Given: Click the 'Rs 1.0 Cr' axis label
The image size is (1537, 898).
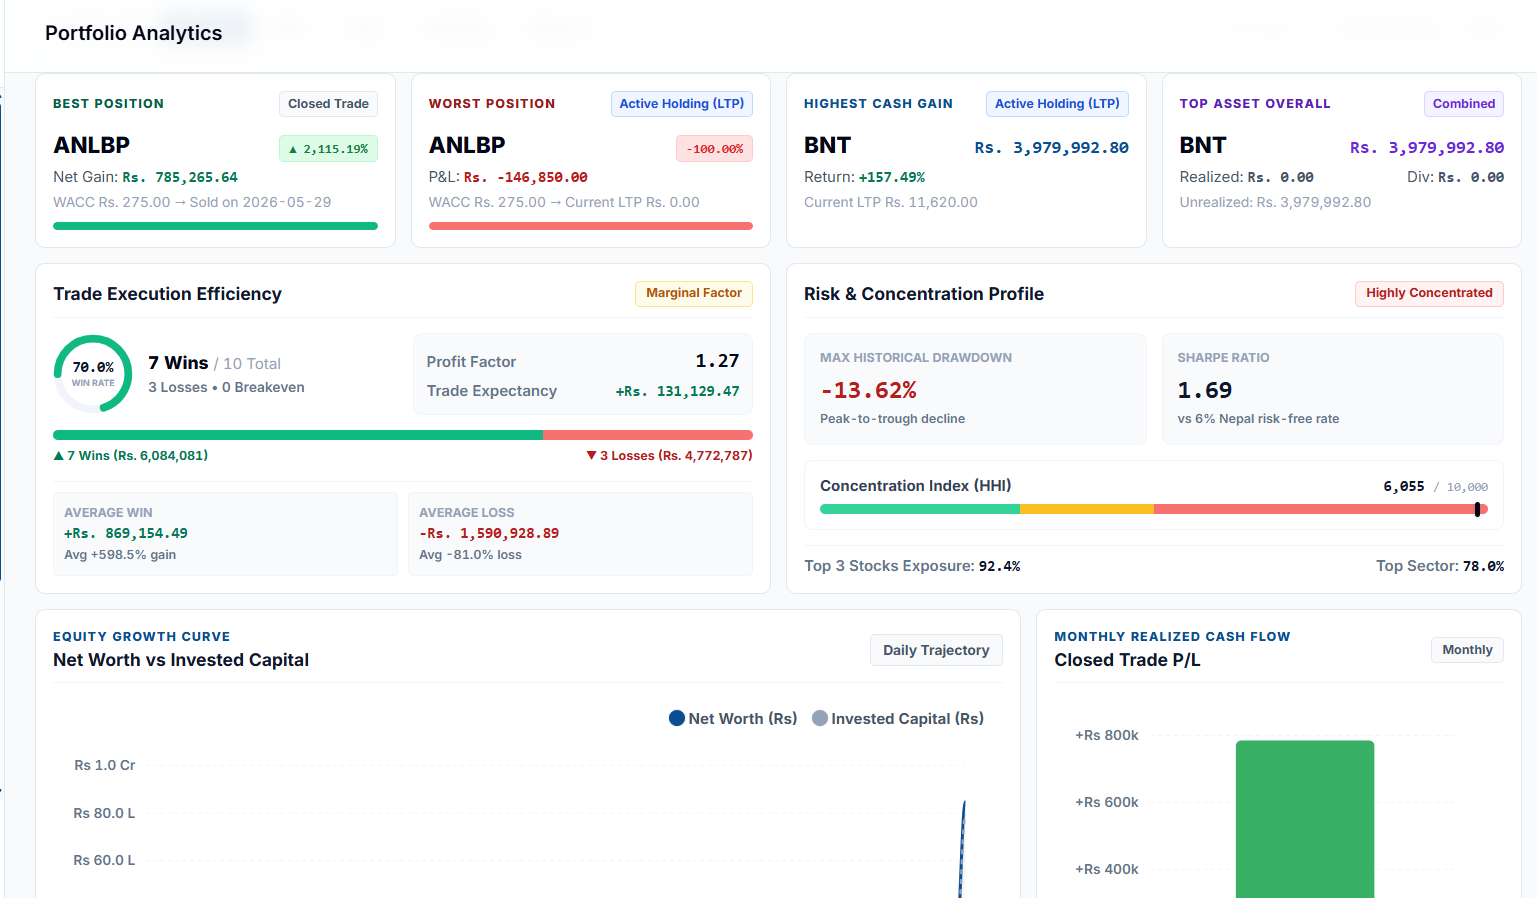Looking at the screenshot, I should coord(105,765).
